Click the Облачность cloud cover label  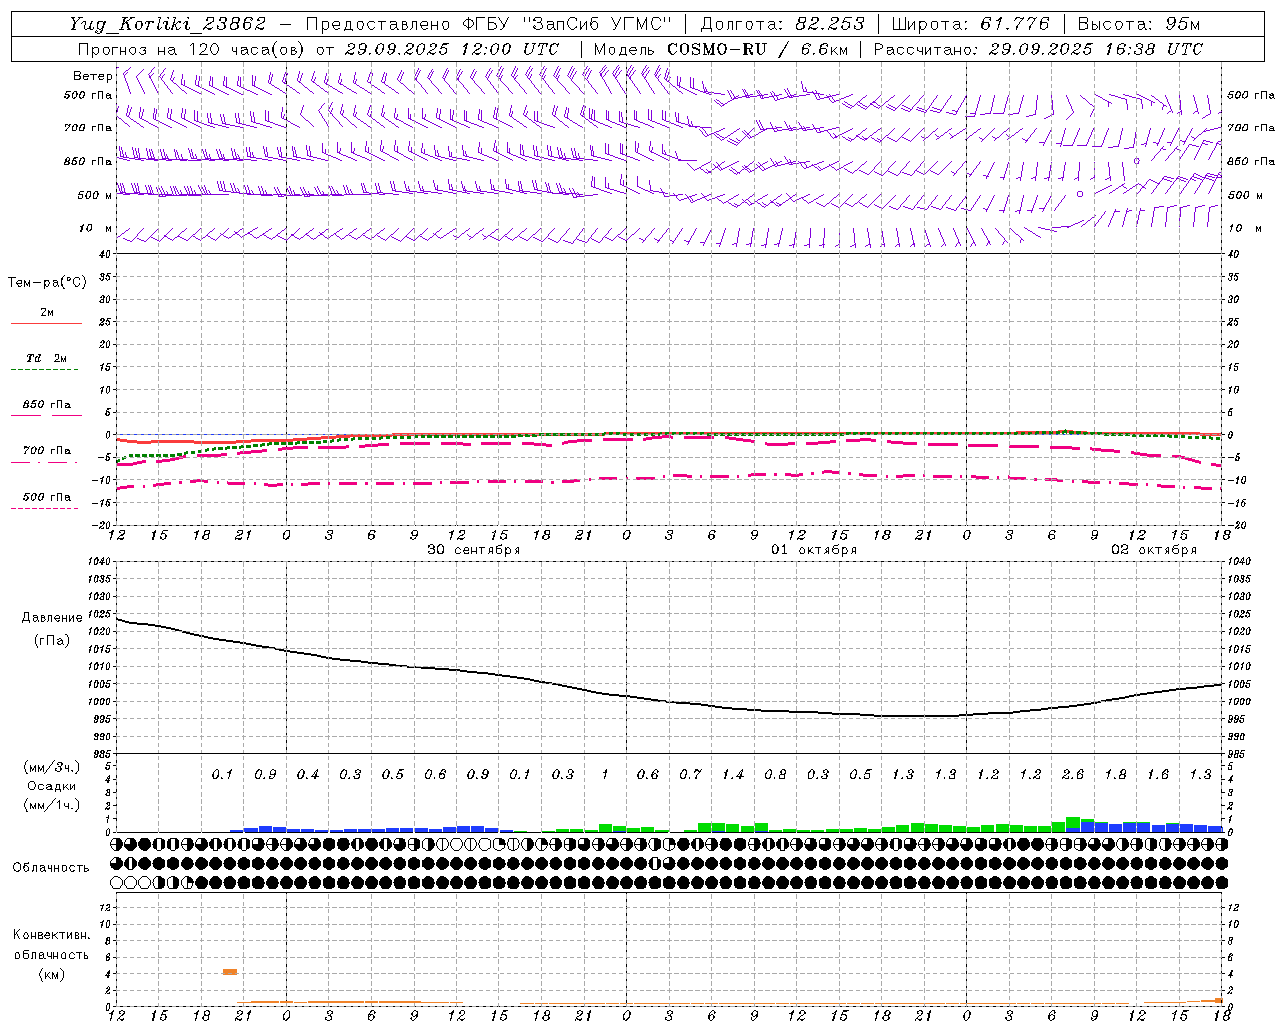(51, 868)
